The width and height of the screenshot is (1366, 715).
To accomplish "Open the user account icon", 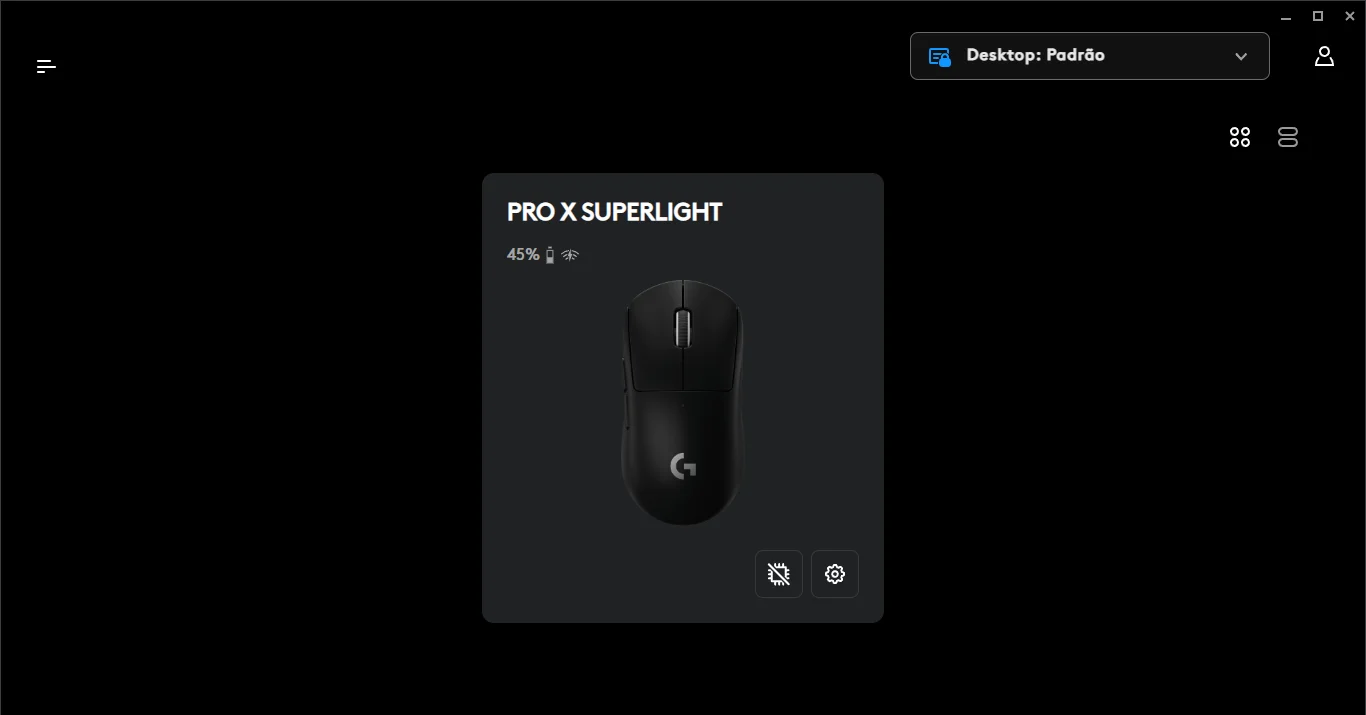I will pyautogui.click(x=1324, y=56).
